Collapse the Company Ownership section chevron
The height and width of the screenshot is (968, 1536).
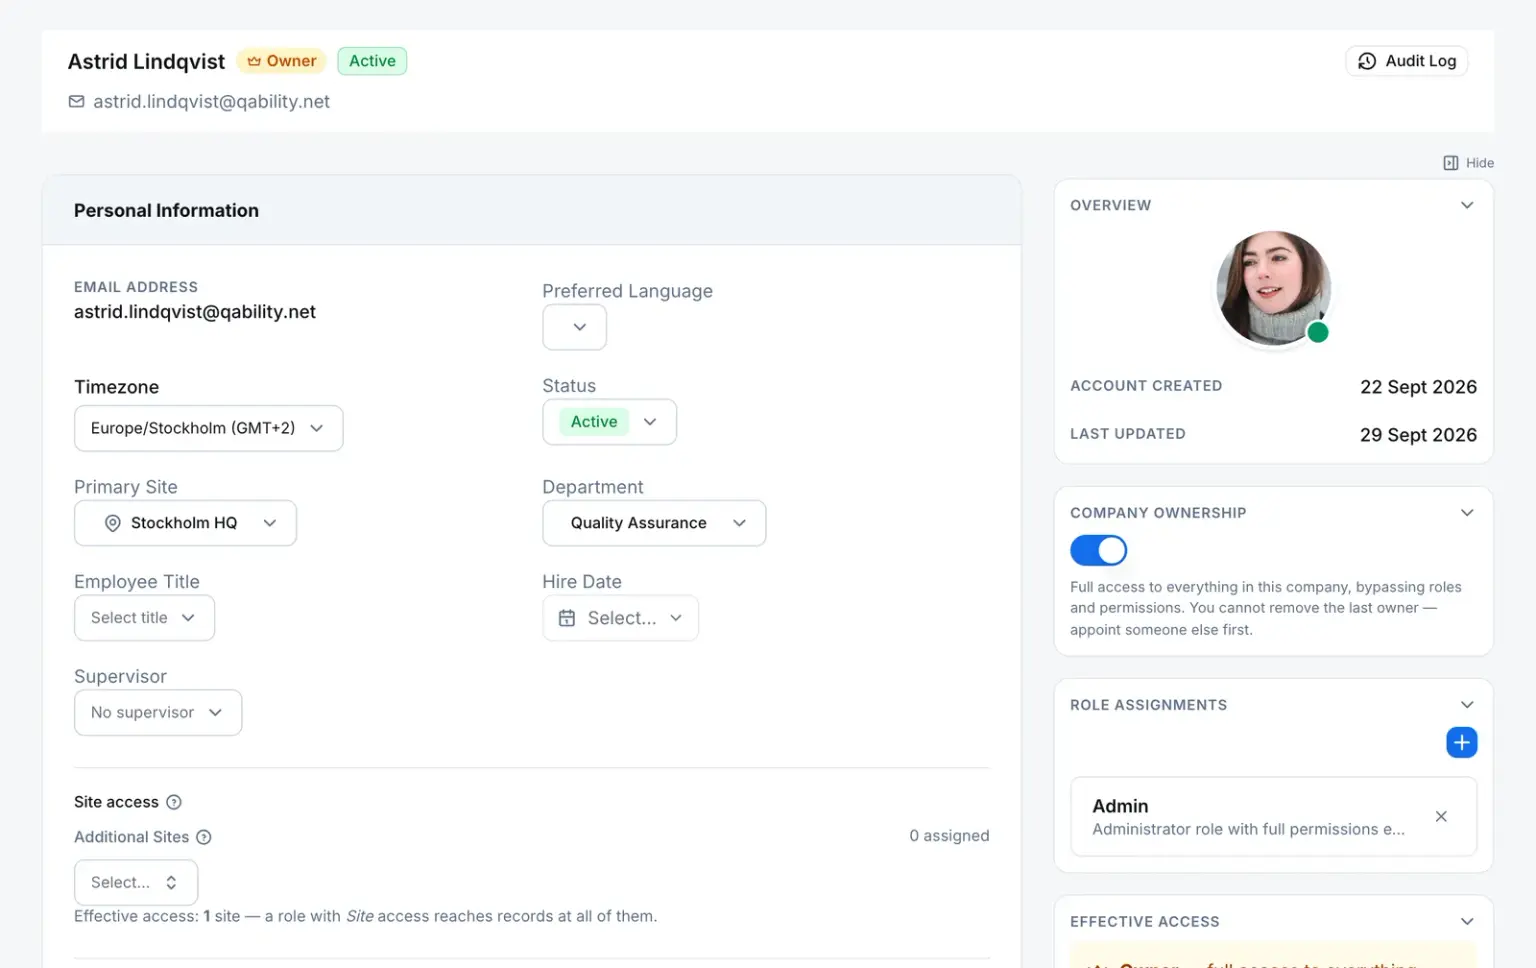click(1467, 513)
